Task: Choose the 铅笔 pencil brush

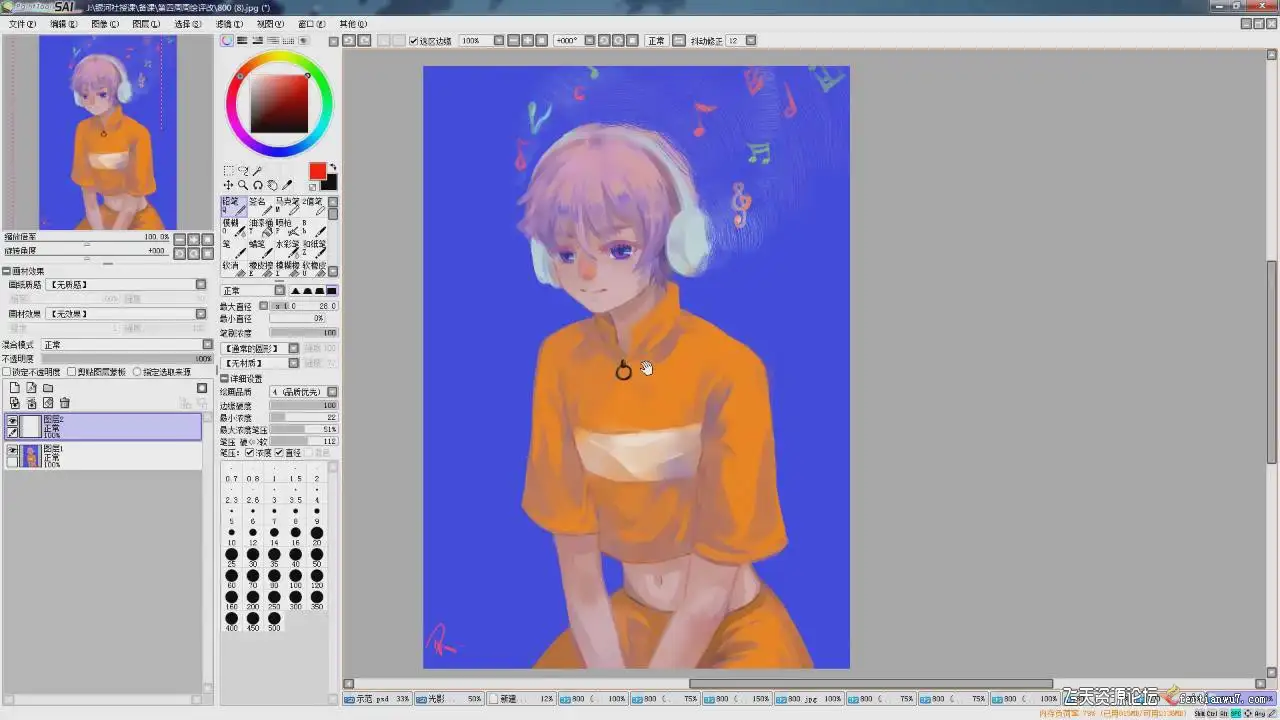Action: pos(234,207)
